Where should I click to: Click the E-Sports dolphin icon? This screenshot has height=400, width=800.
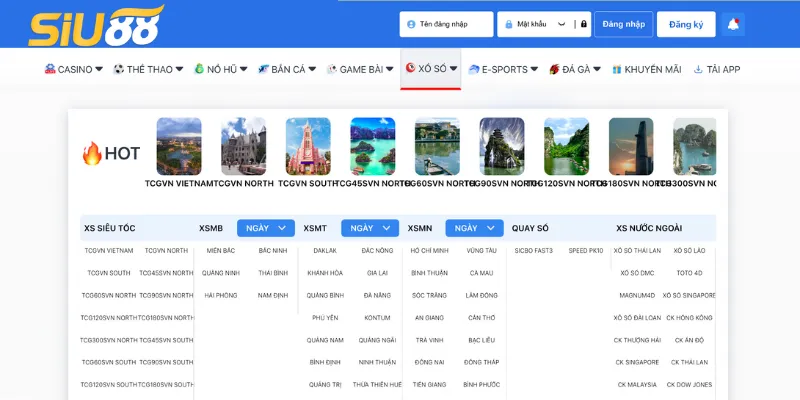pos(474,69)
